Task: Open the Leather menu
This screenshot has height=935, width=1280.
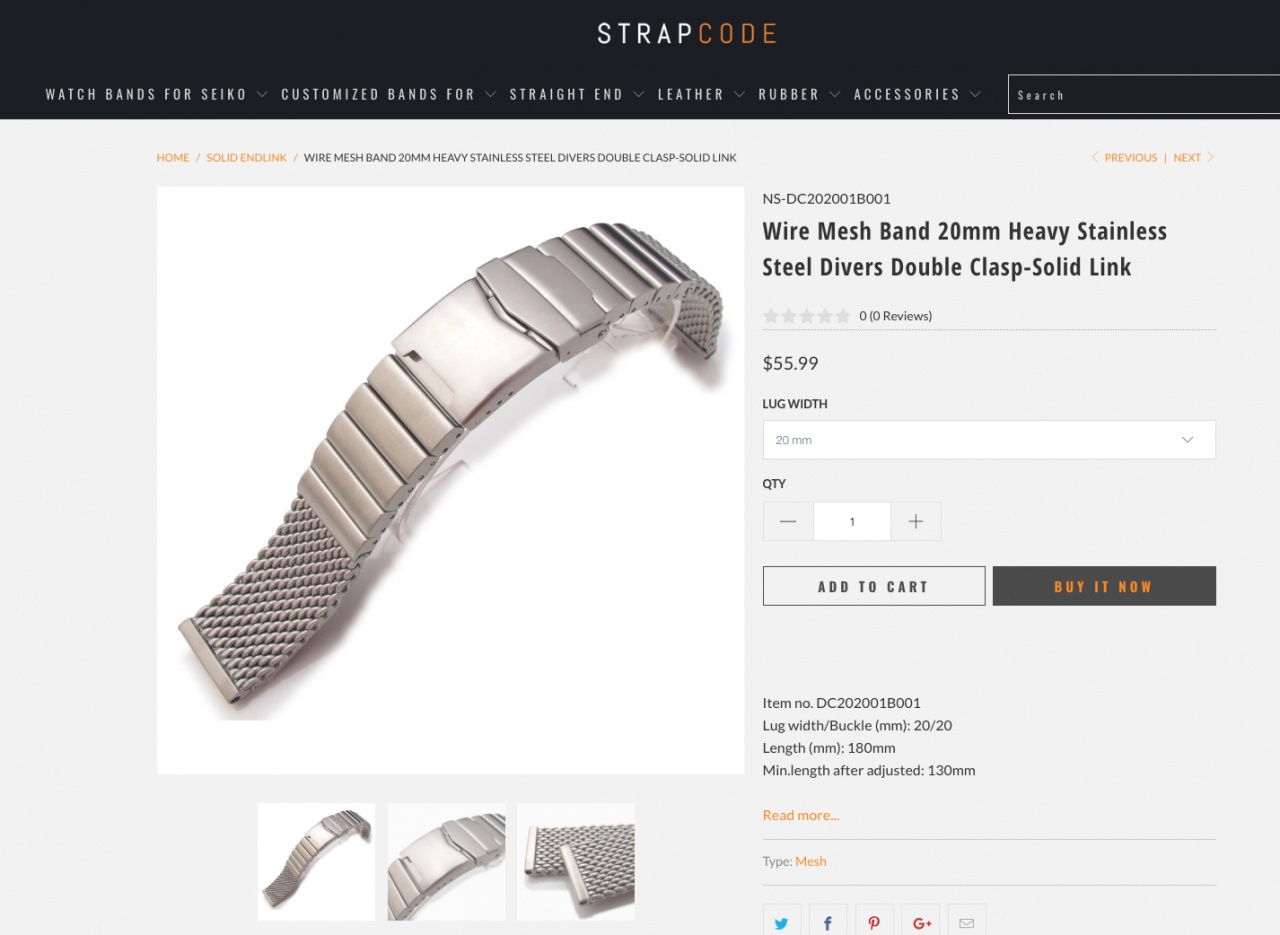Action: 701,94
